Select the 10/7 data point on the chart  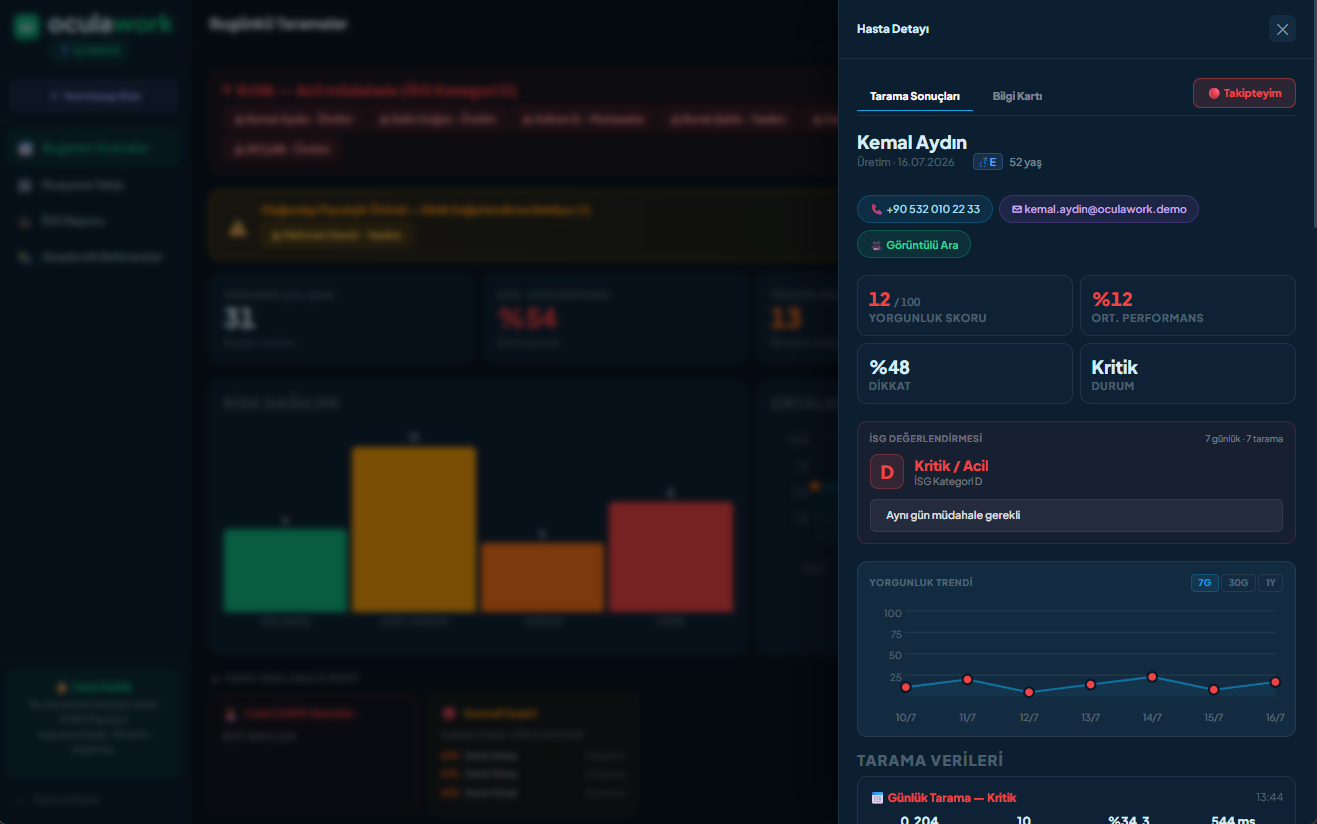click(x=906, y=687)
